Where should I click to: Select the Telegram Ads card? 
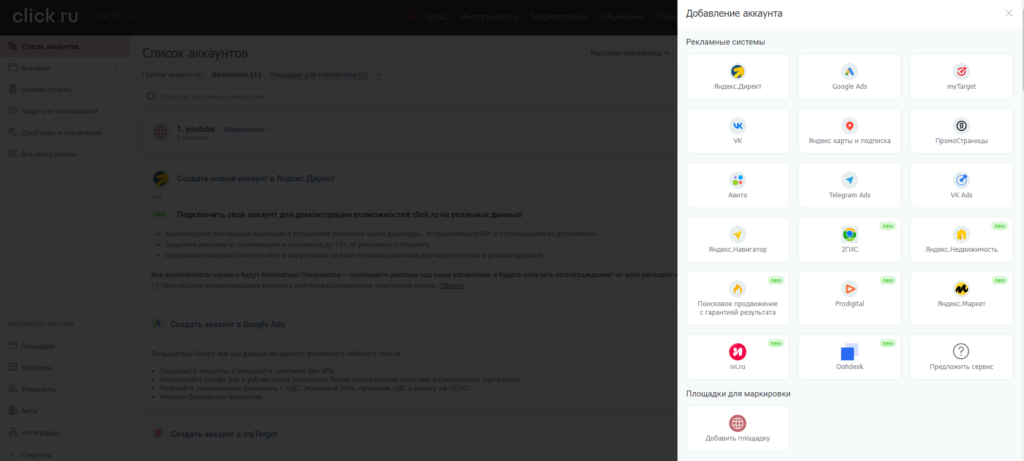[x=849, y=185]
